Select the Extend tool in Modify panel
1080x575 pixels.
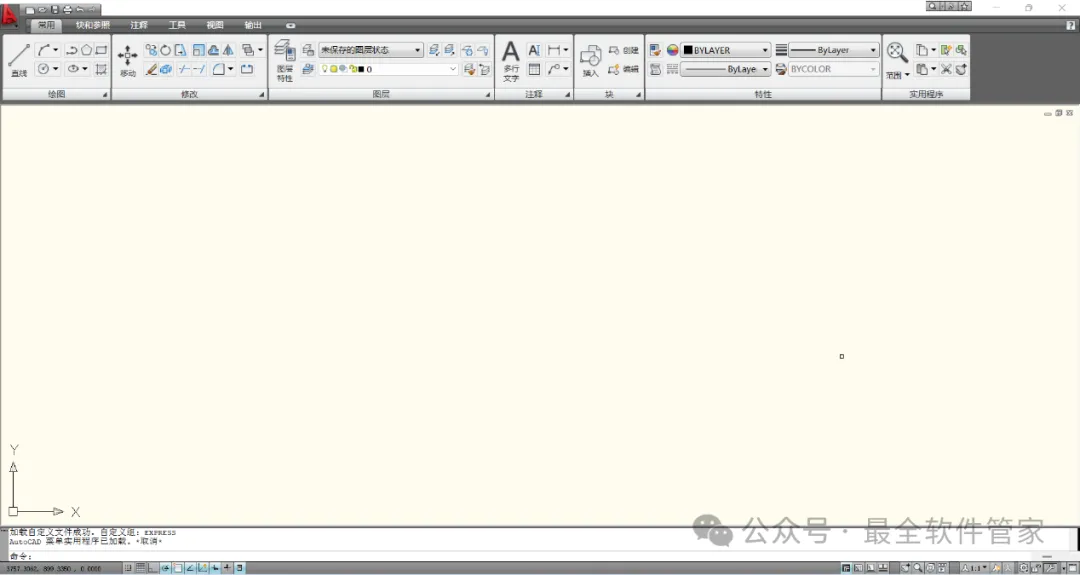point(199,69)
